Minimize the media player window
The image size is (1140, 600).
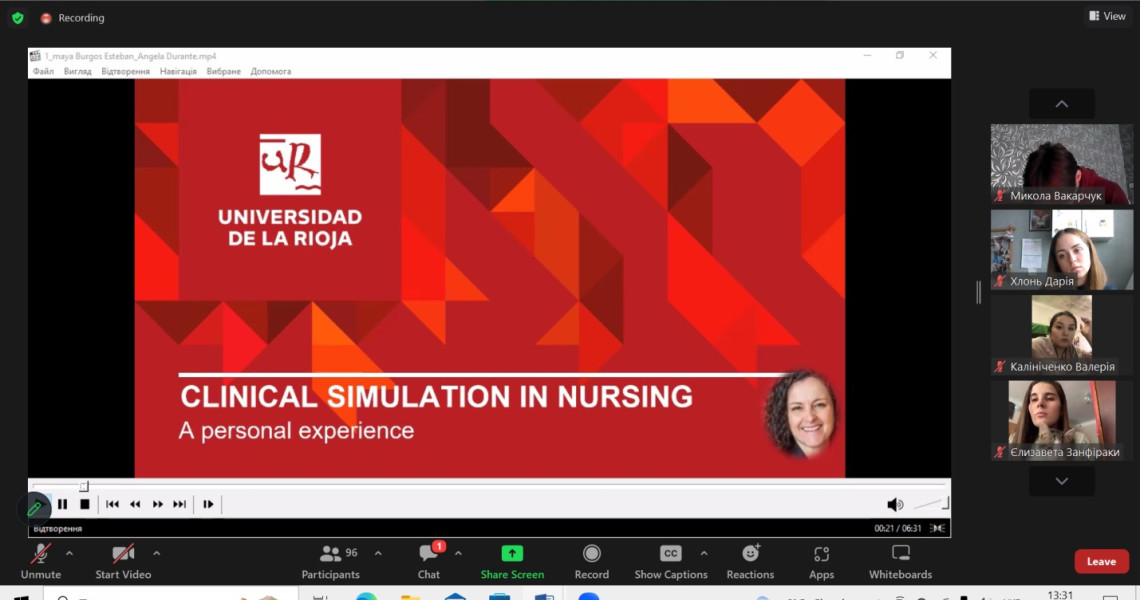click(867, 55)
